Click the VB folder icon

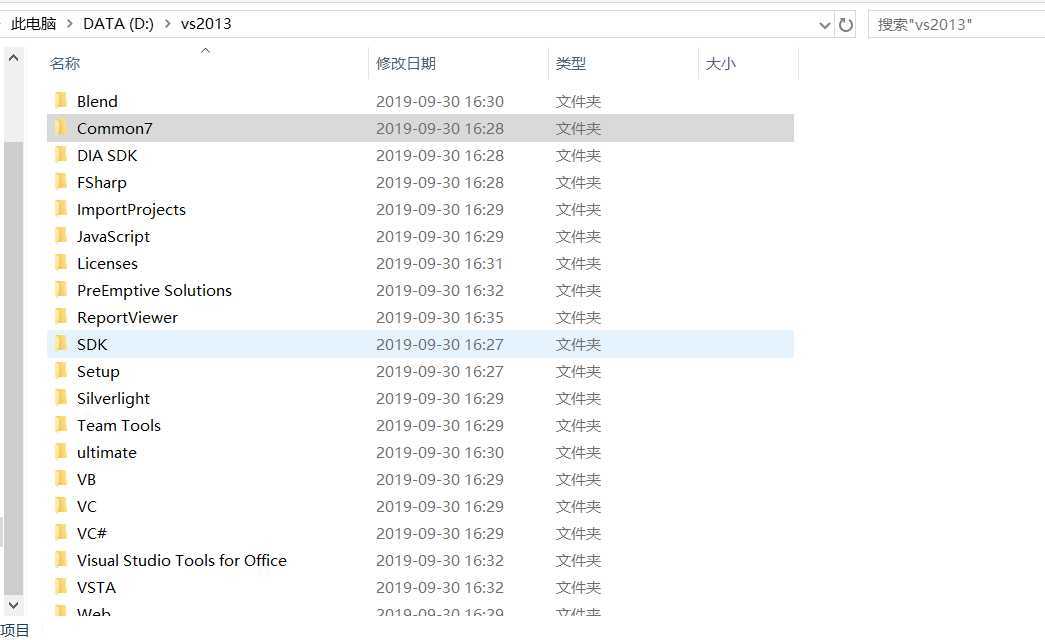(61, 479)
